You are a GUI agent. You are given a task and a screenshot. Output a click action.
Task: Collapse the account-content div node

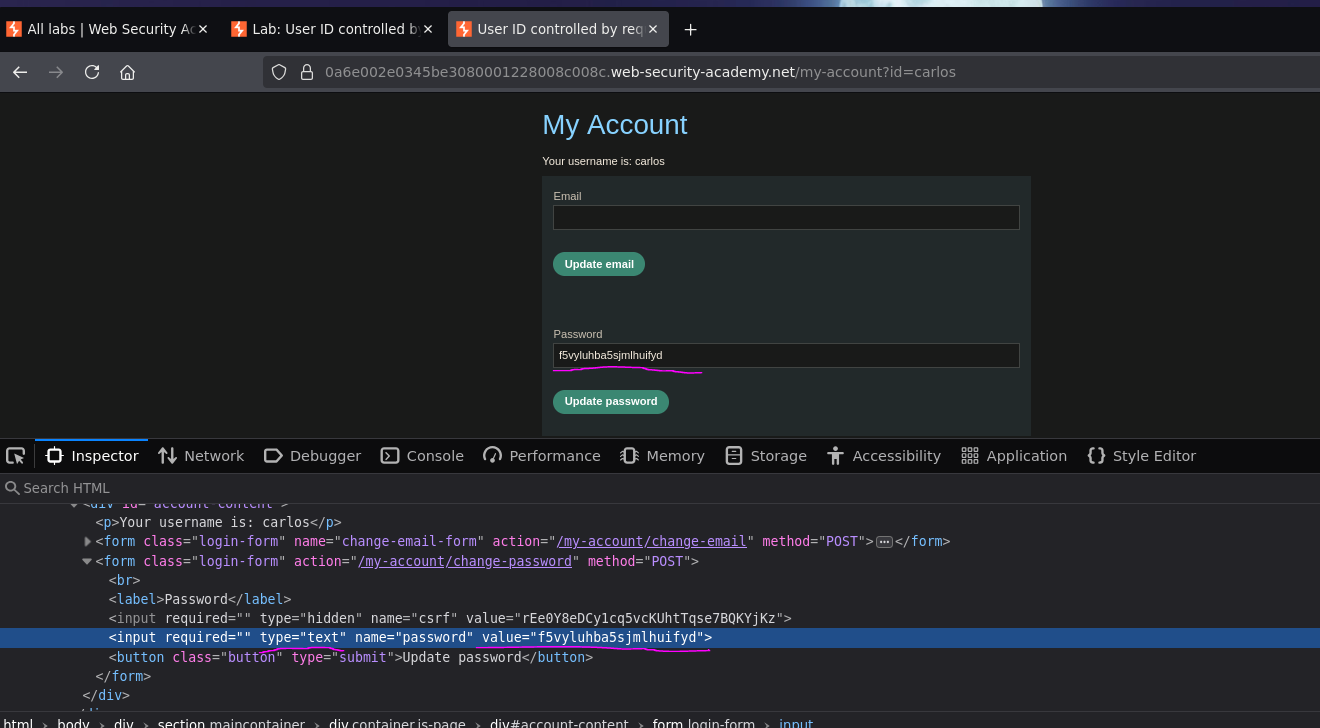(x=74, y=505)
